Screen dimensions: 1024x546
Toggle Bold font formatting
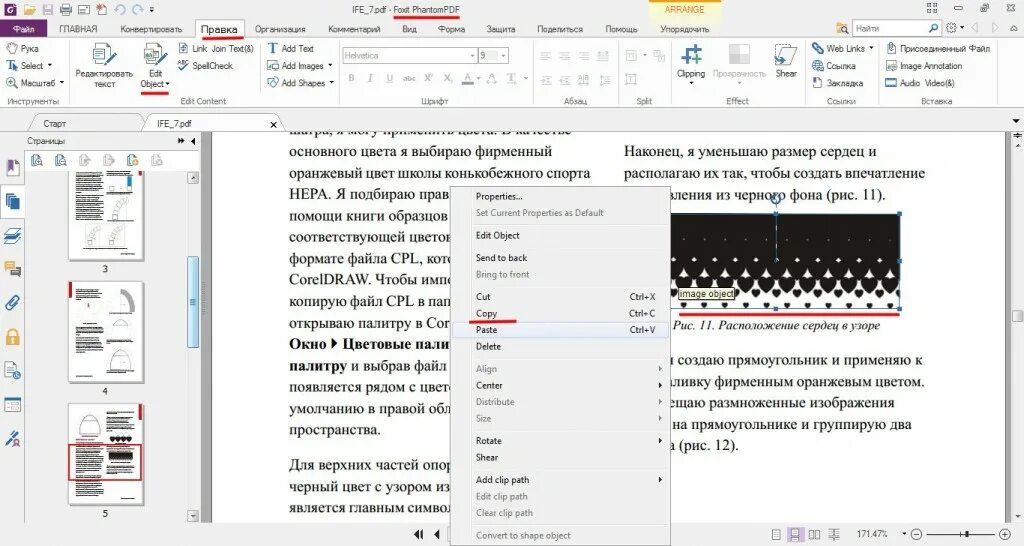click(351, 78)
